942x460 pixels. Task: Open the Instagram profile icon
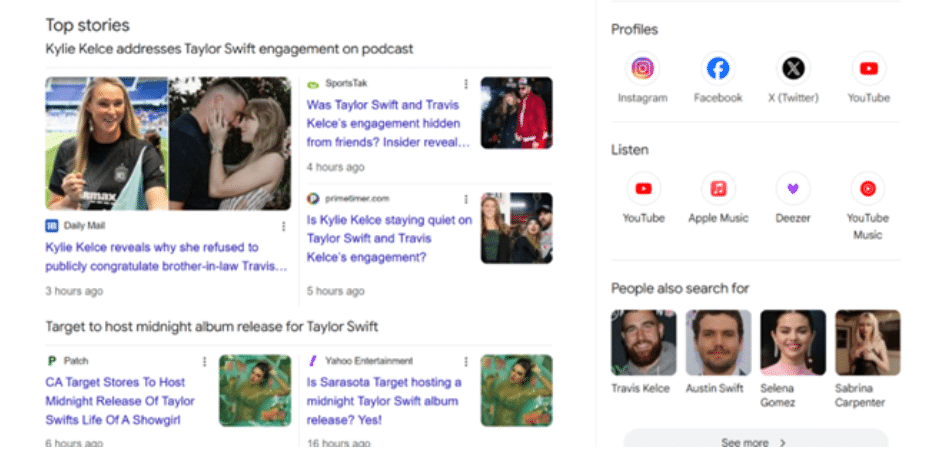(x=642, y=69)
